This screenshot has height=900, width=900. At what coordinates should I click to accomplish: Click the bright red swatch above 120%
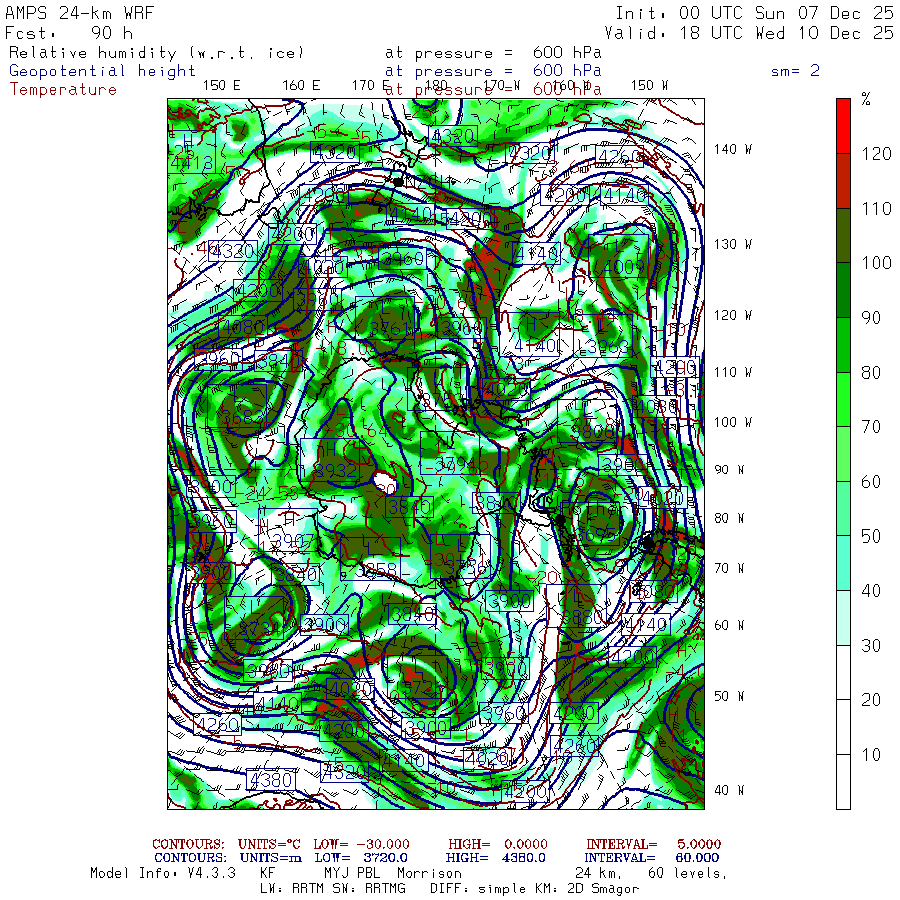click(x=843, y=125)
